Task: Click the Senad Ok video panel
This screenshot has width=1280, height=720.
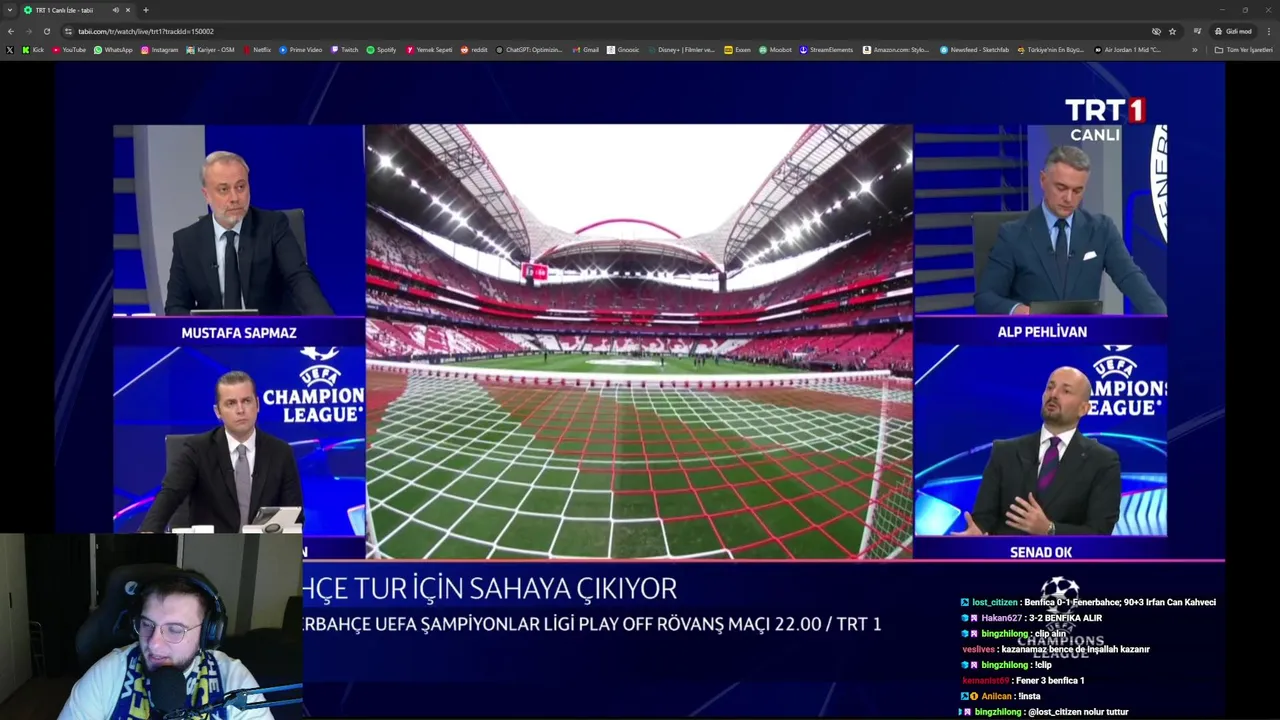Action: point(1040,441)
